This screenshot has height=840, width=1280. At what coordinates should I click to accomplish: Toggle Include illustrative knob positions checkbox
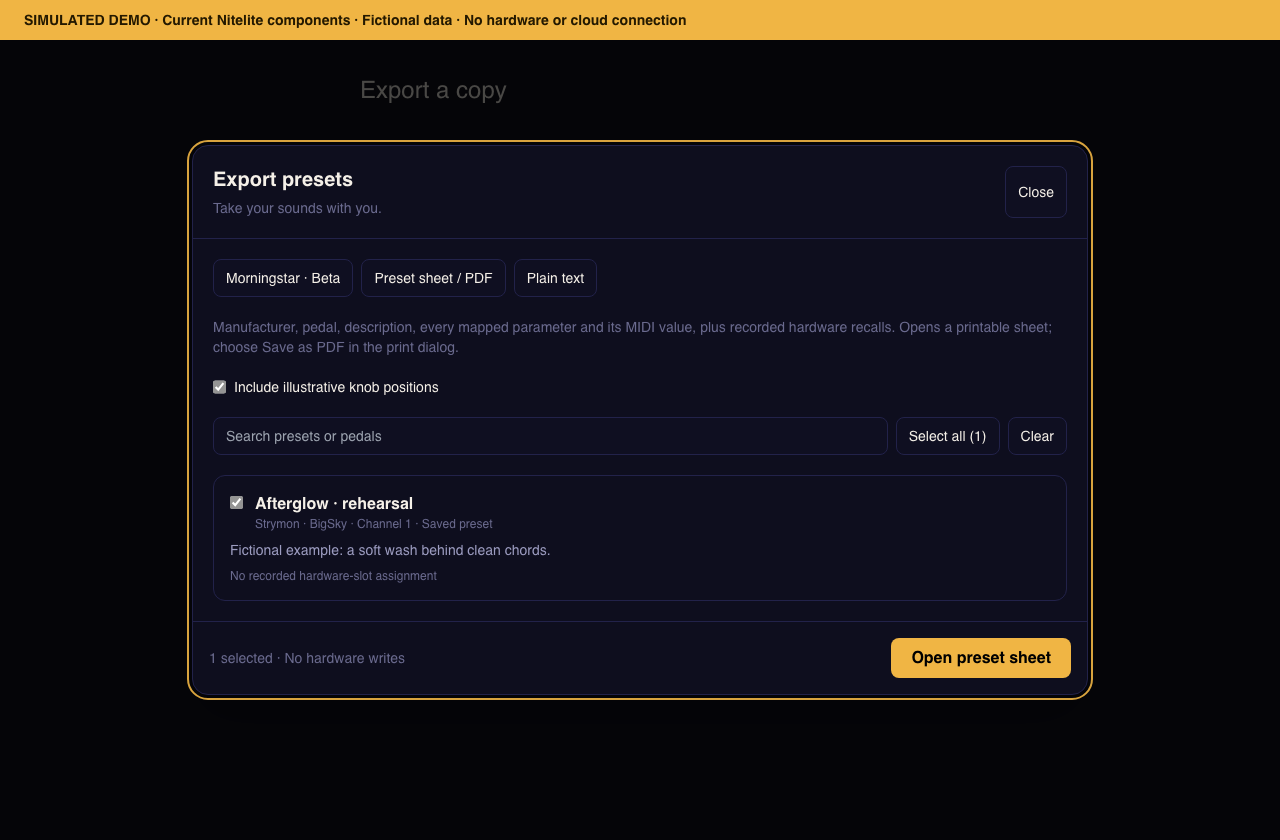coord(220,387)
